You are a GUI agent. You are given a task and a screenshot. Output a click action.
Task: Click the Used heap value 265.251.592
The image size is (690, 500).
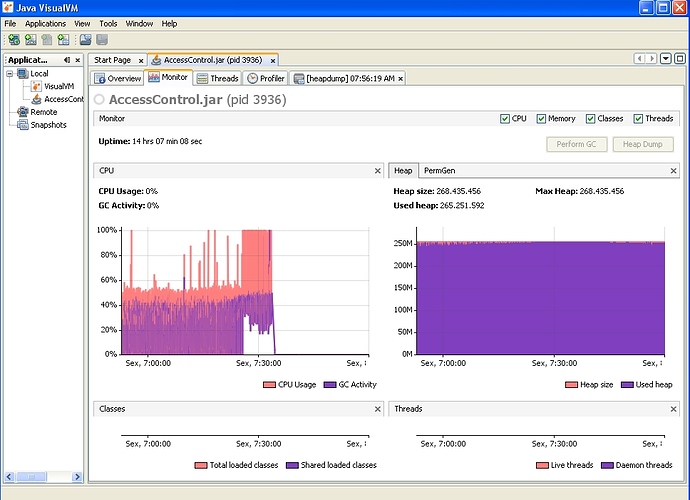point(462,206)
